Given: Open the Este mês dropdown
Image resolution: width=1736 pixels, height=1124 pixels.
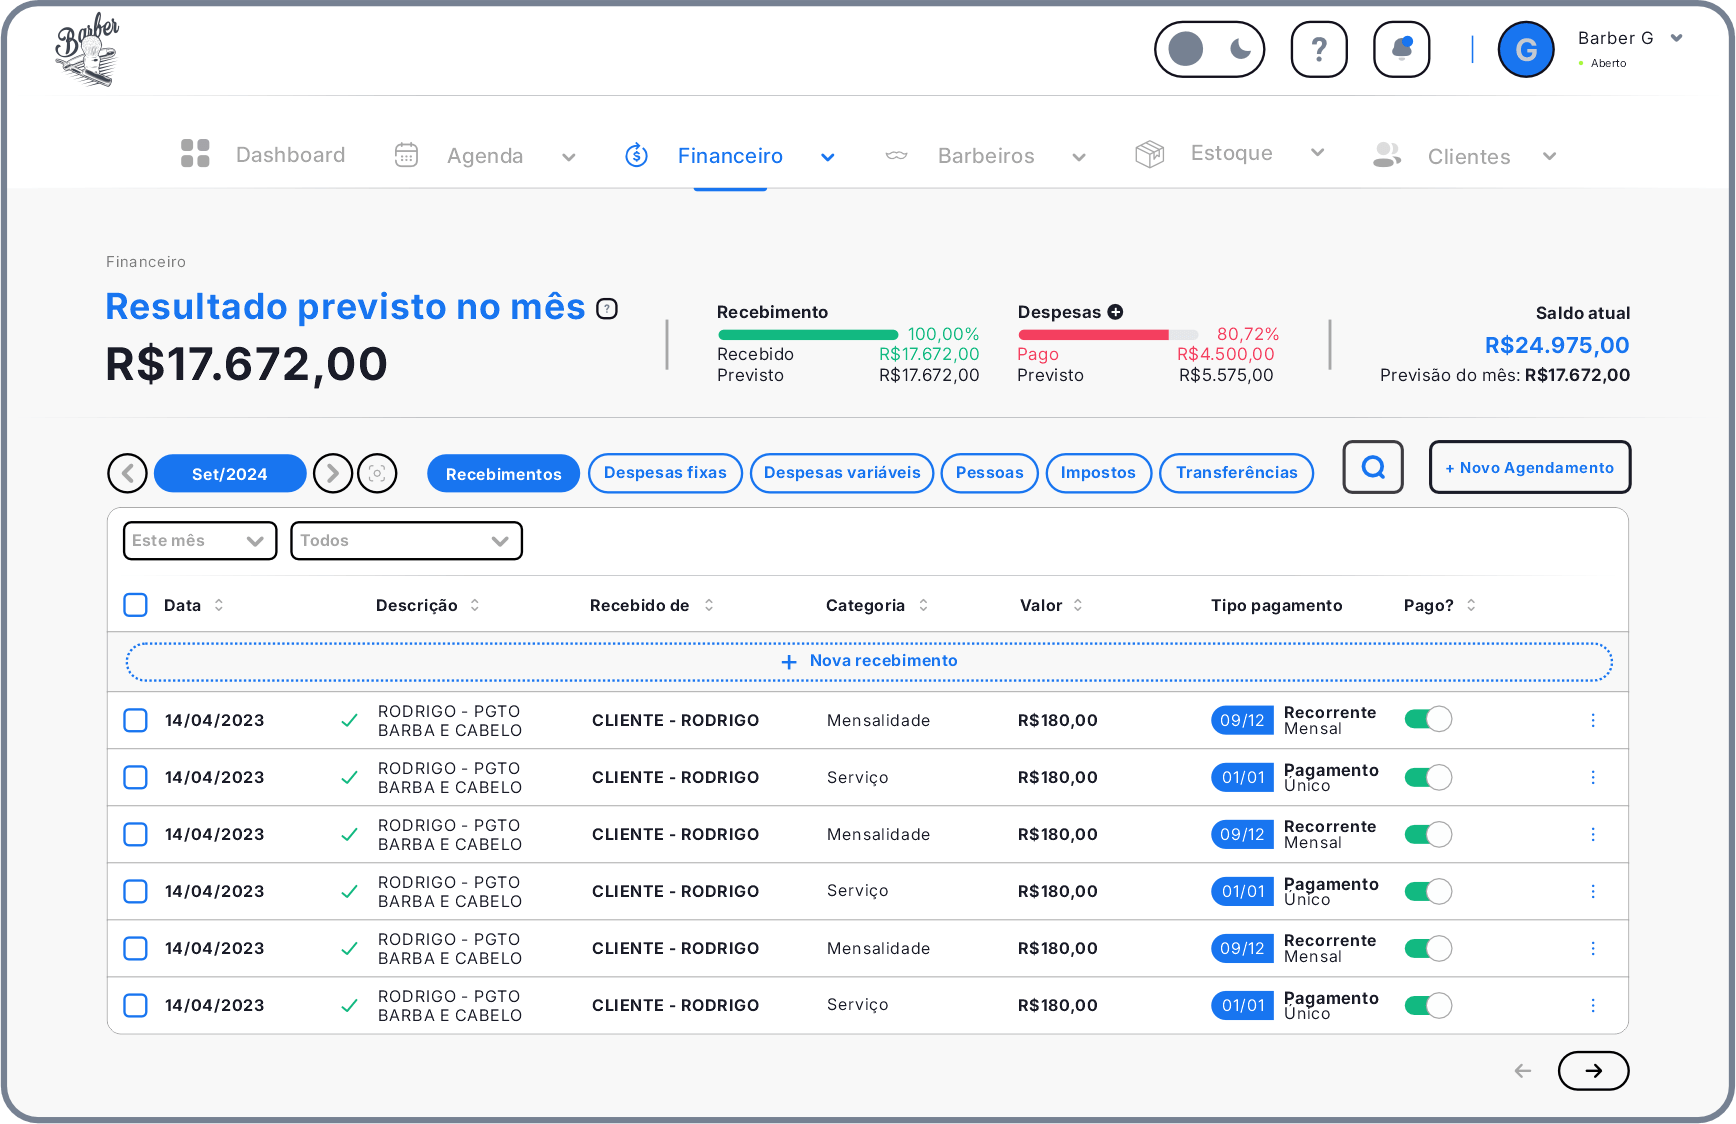Looking at the screenshot, I should pos(199,541).
